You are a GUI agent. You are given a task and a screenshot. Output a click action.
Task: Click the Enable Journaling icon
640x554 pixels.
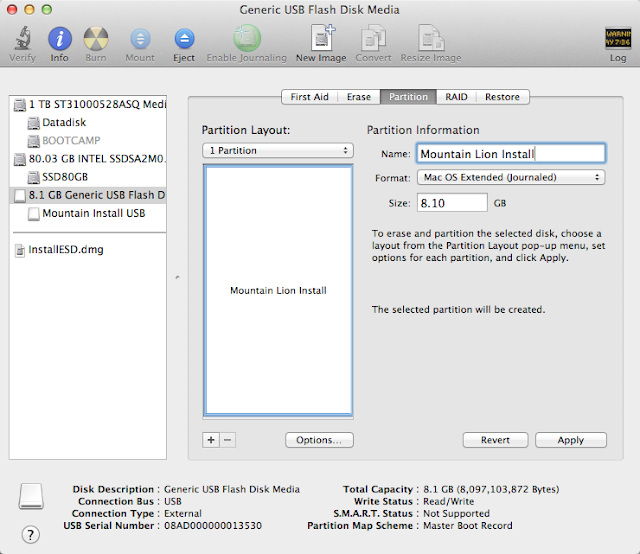(247, 38)
